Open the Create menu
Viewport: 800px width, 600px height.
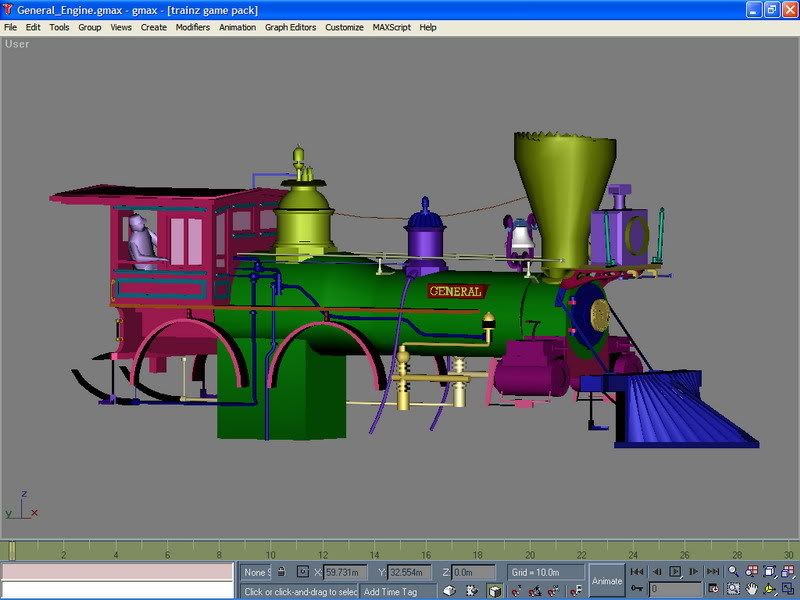pyautogui.click(x=154, y=28)
